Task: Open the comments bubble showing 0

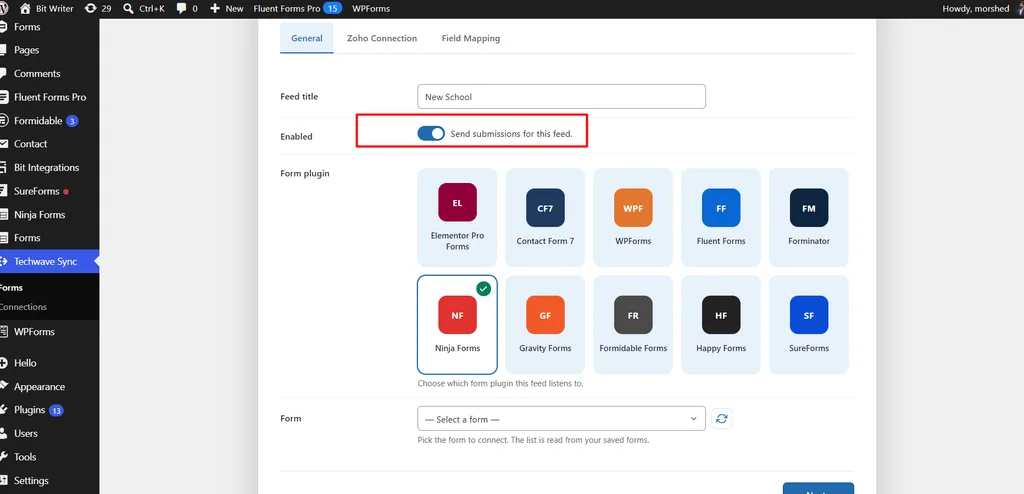Action: (181, 8)
